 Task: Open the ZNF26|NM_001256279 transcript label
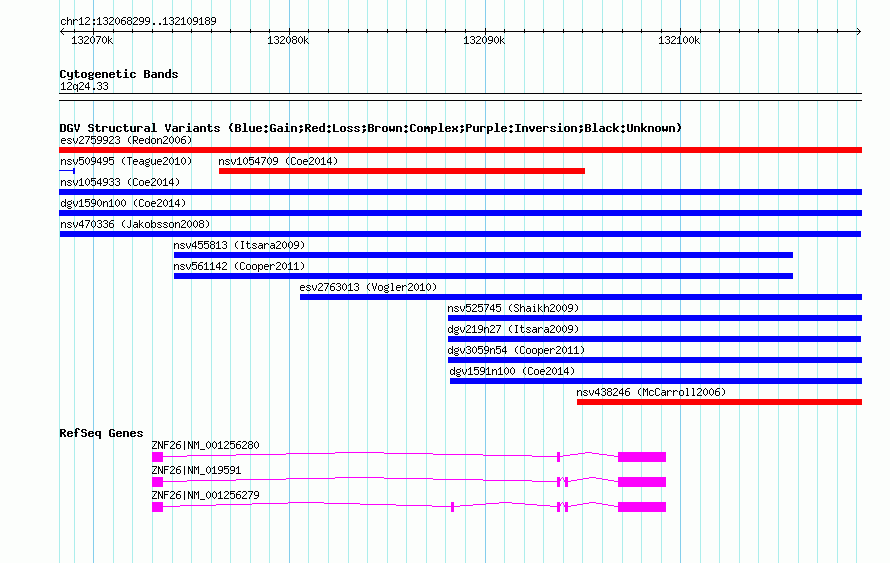205,495
